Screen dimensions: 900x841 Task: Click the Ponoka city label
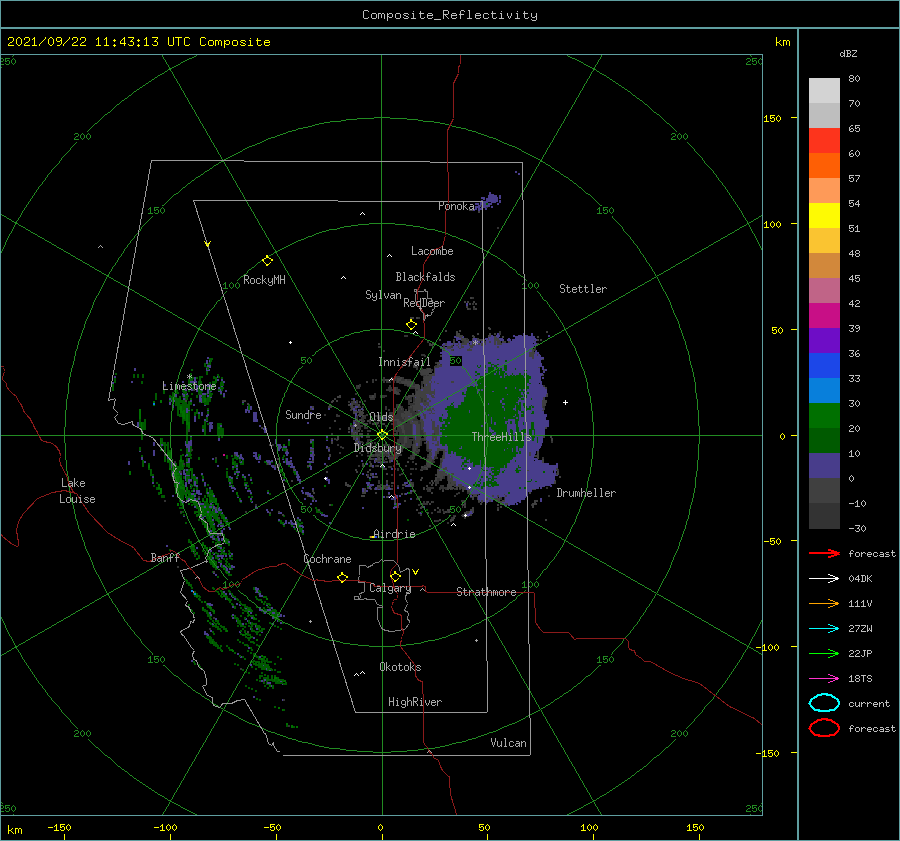pyautogui.click(x=456, y=206)
